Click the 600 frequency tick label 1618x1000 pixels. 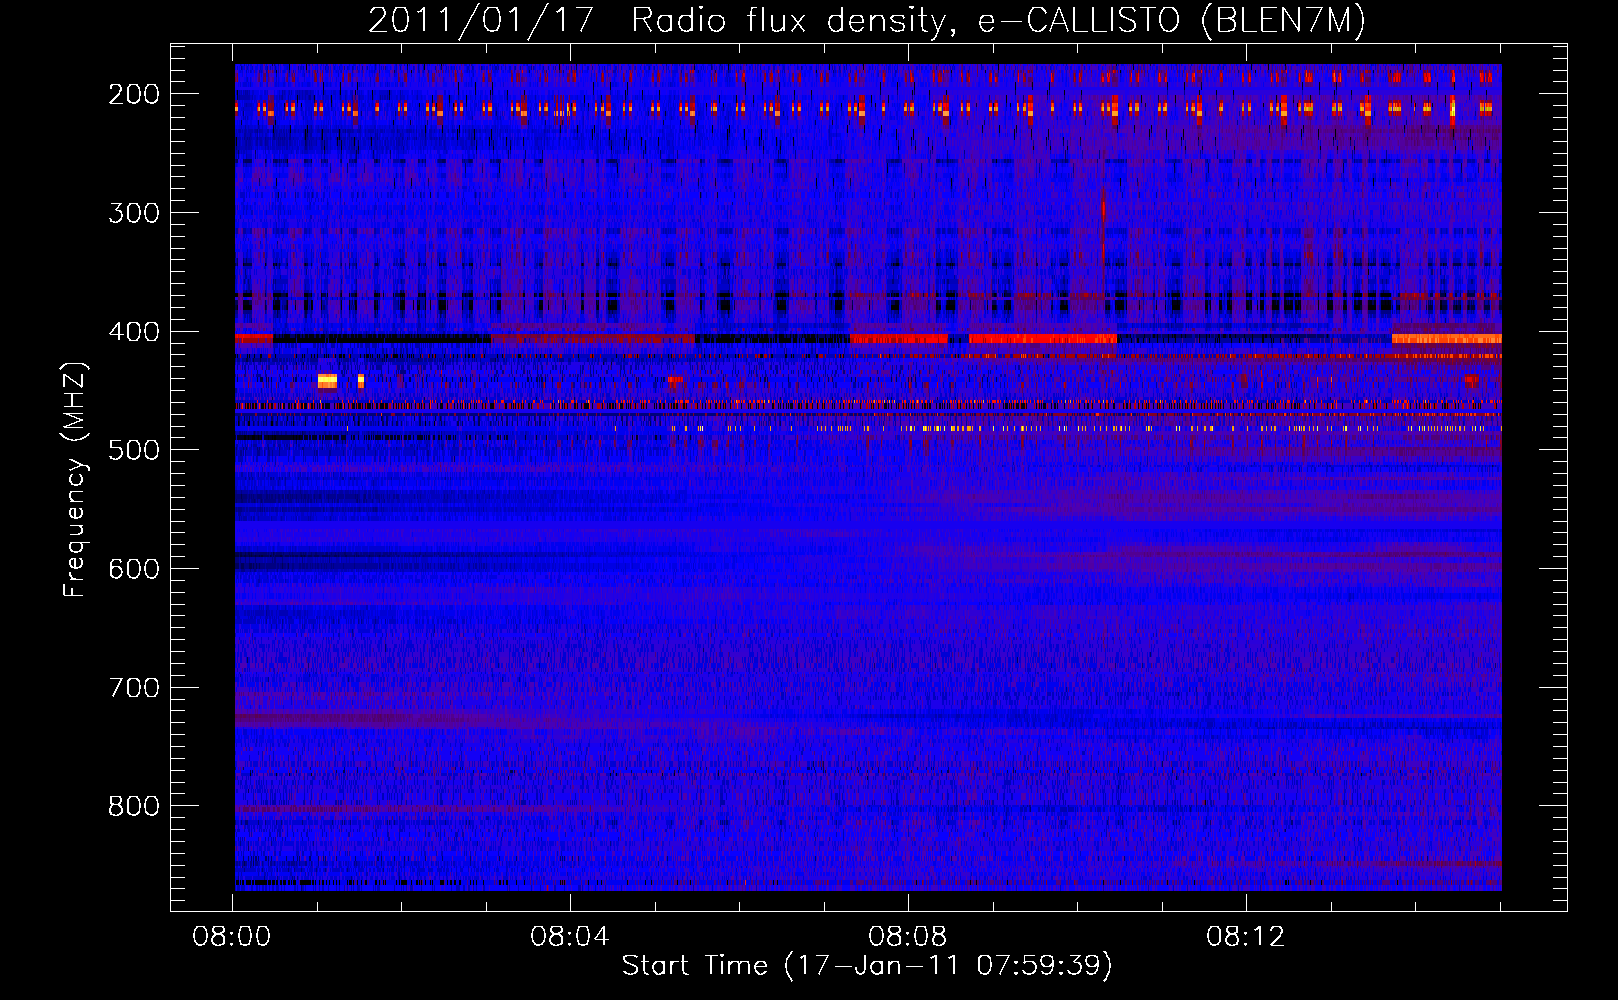click(x=133, y=568)
